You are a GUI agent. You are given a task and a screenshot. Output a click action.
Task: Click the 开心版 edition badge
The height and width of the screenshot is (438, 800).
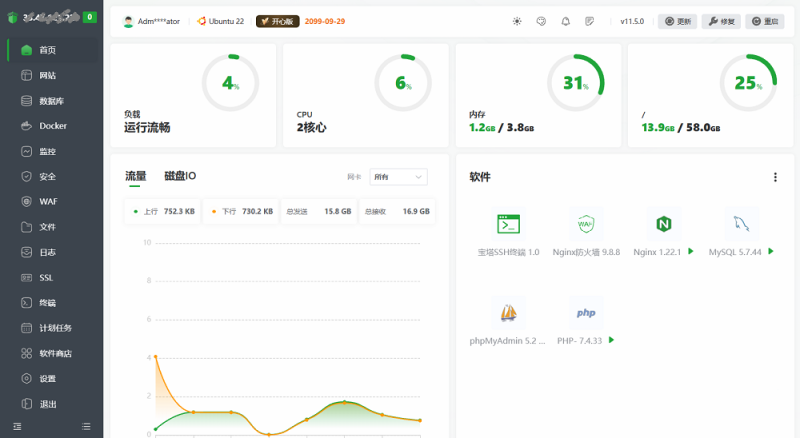click(278, 21)
